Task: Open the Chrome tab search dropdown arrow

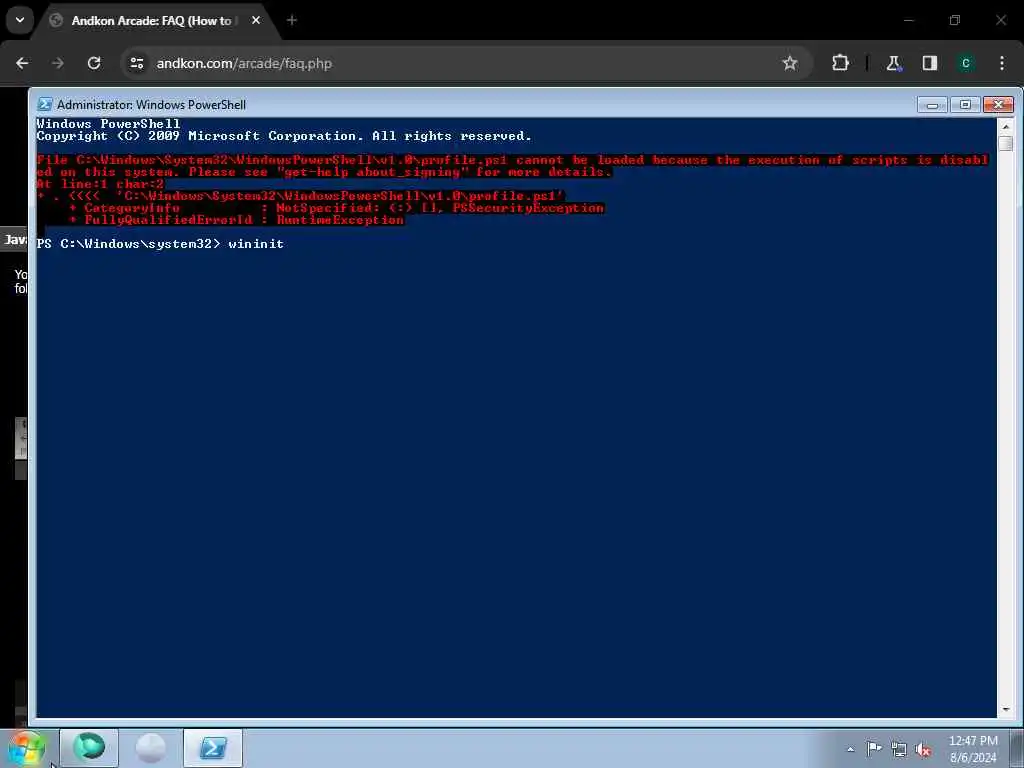Action: (x=20, y=20)
